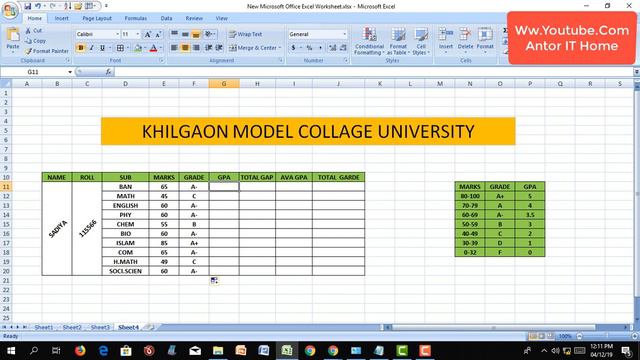The width and height of the screenshot is (640, 360).
Task: Toggle Middle Align vertical alignment
Action: 185,34
